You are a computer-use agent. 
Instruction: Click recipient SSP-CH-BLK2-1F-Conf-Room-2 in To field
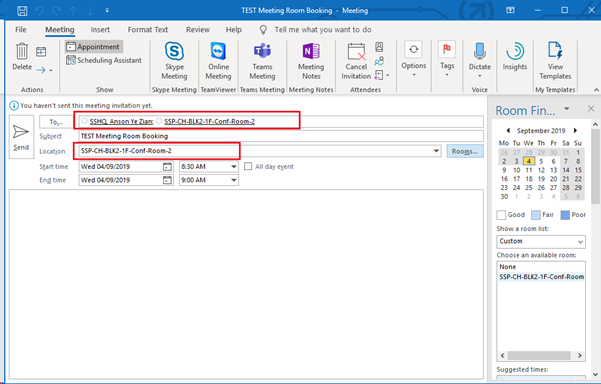tap(210, 121)
